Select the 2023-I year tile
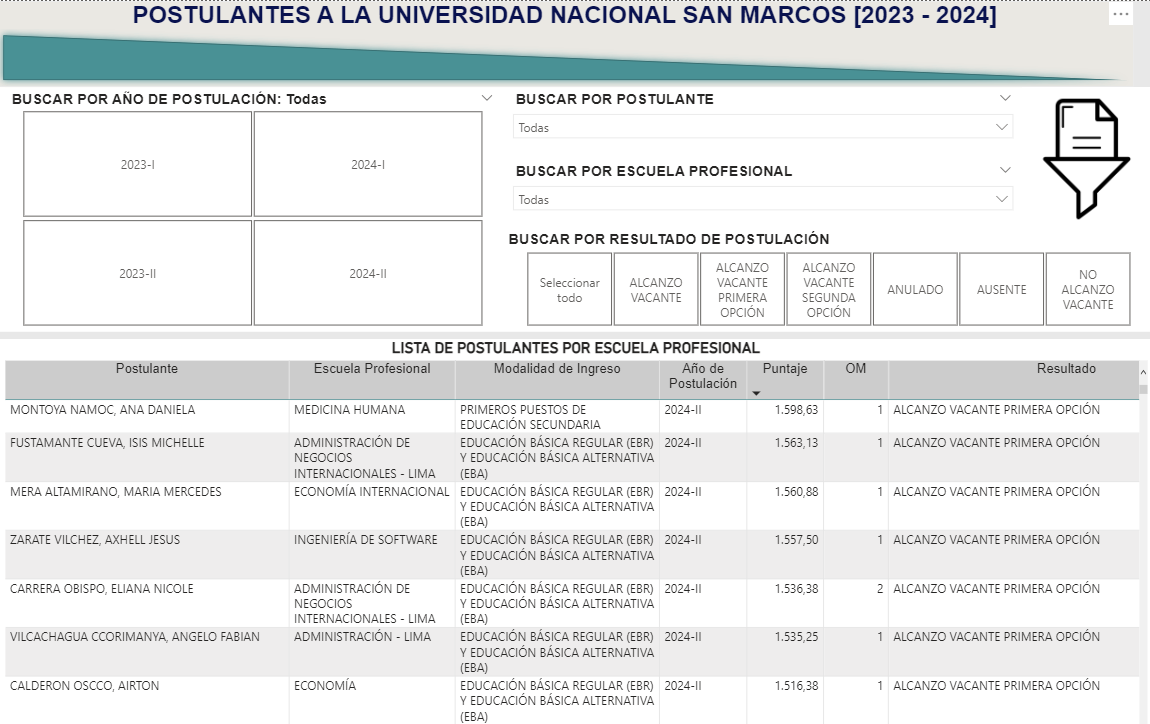Image resolution: width=1150 pixels, height=724 pixels. (x=138, y=164)
